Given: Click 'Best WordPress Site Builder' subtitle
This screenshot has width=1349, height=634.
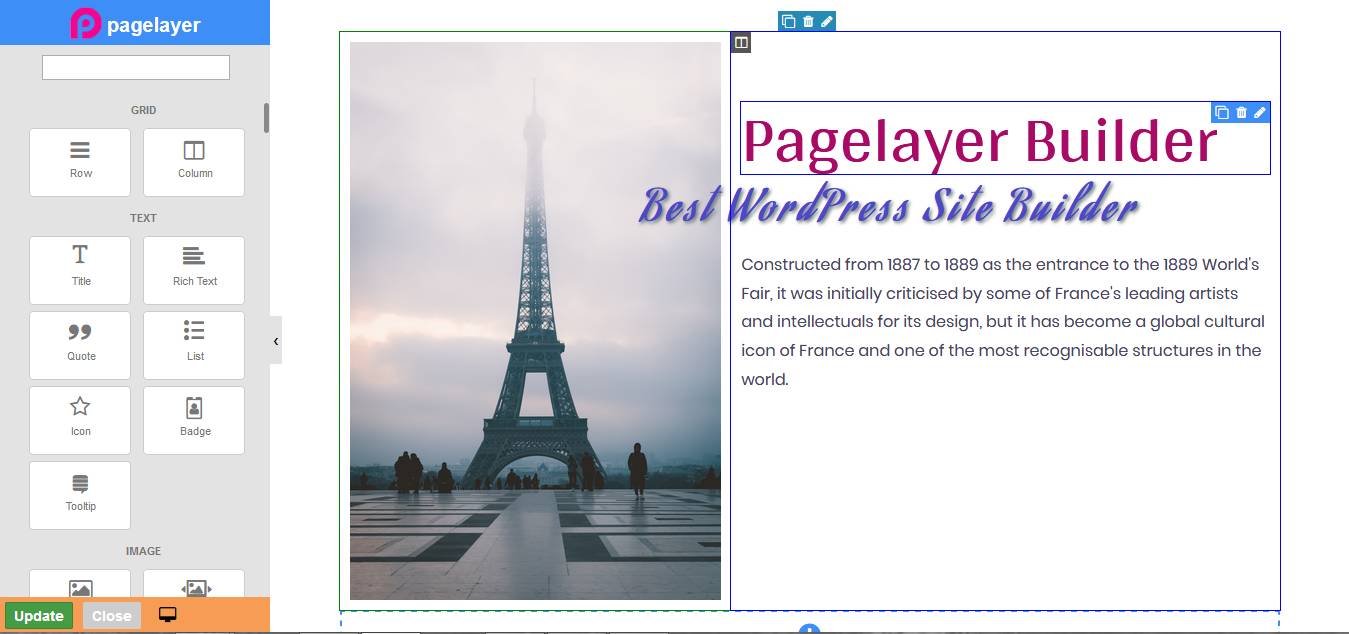Looking at the screenshot, I should (888, 206).
